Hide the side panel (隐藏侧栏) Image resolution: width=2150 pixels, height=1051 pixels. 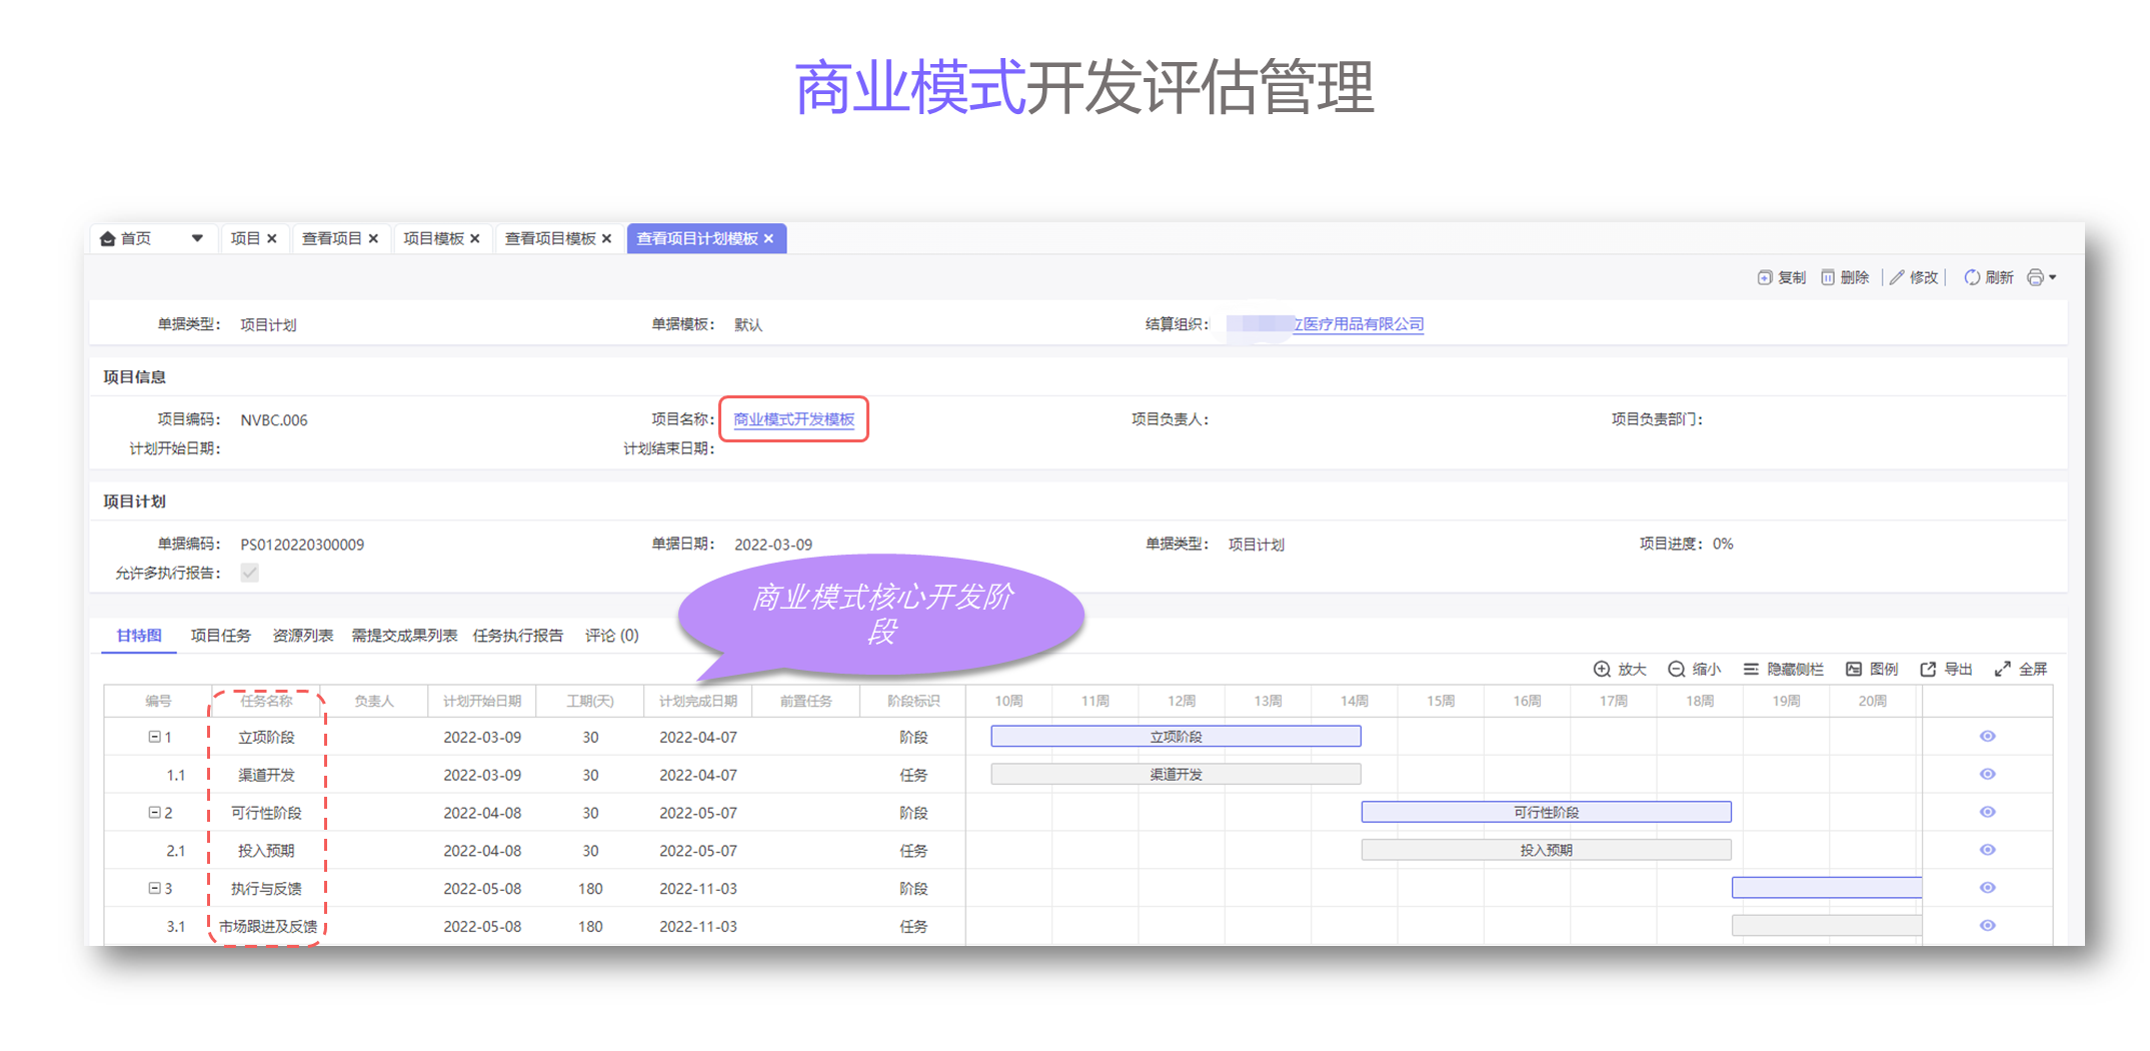pos(1751,669)
